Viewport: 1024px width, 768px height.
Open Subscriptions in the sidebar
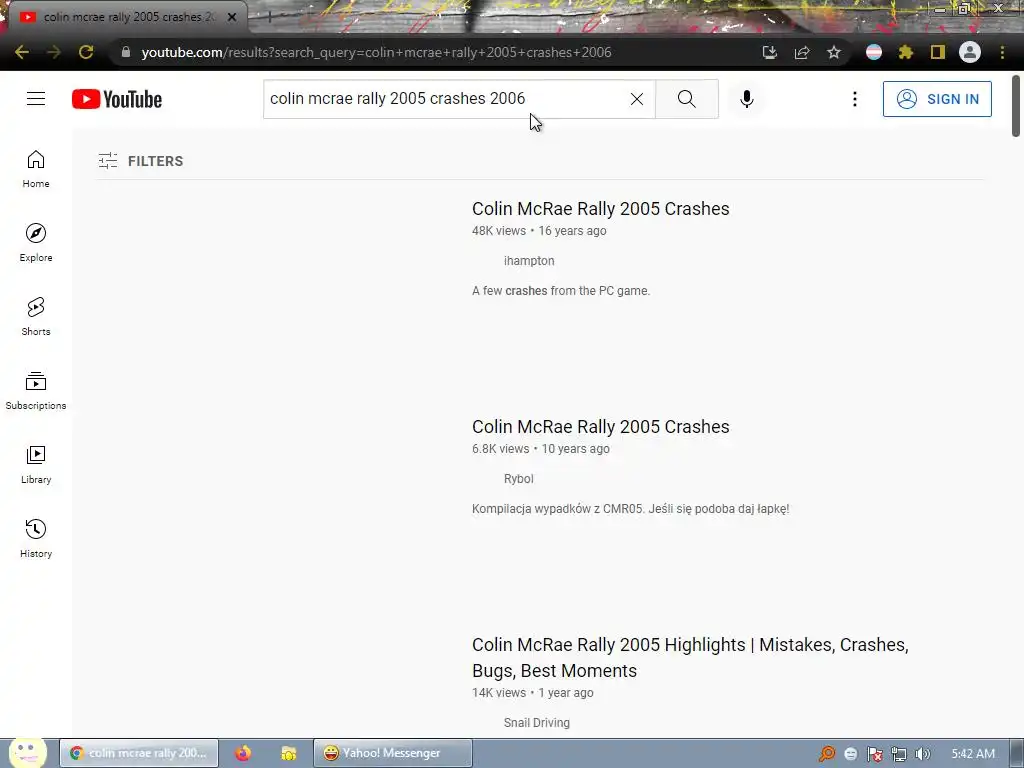click(36, 391)
